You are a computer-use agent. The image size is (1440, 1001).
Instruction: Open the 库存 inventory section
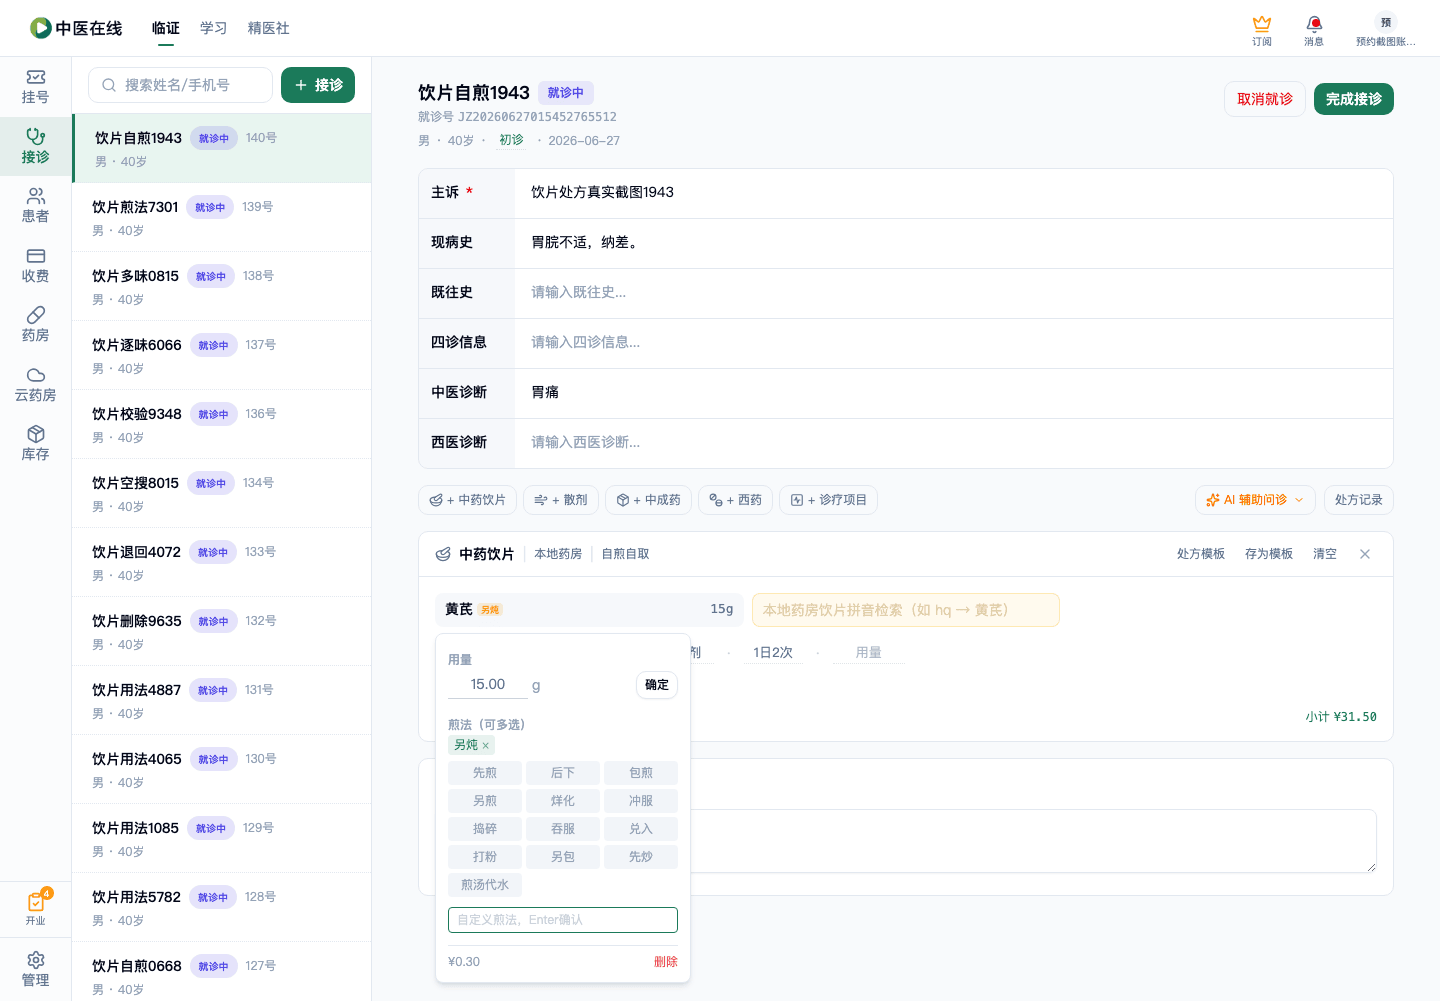35,444
